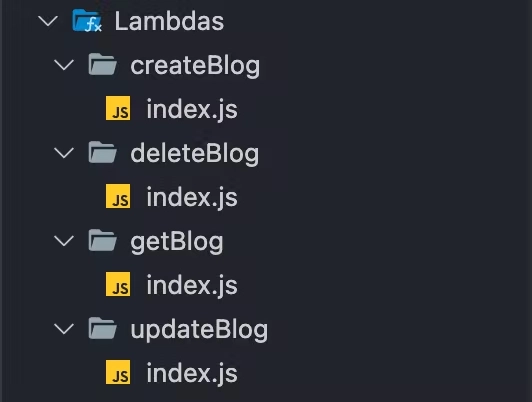Image resolution: width=532 pixels, height=402 pixels.
Task: Collapse the createBlog folder chevron
Action: point(64,65)
